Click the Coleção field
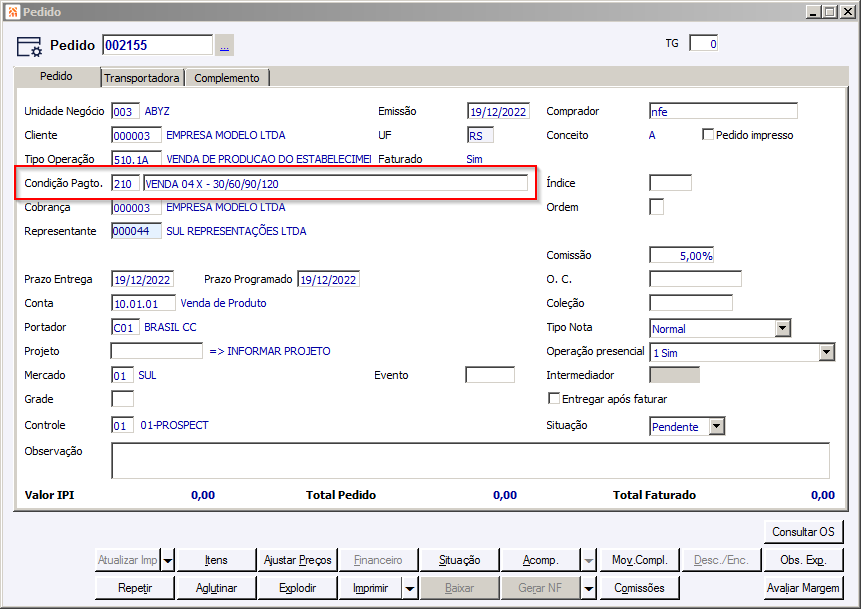The image size is (861, 609). point(691,303)
